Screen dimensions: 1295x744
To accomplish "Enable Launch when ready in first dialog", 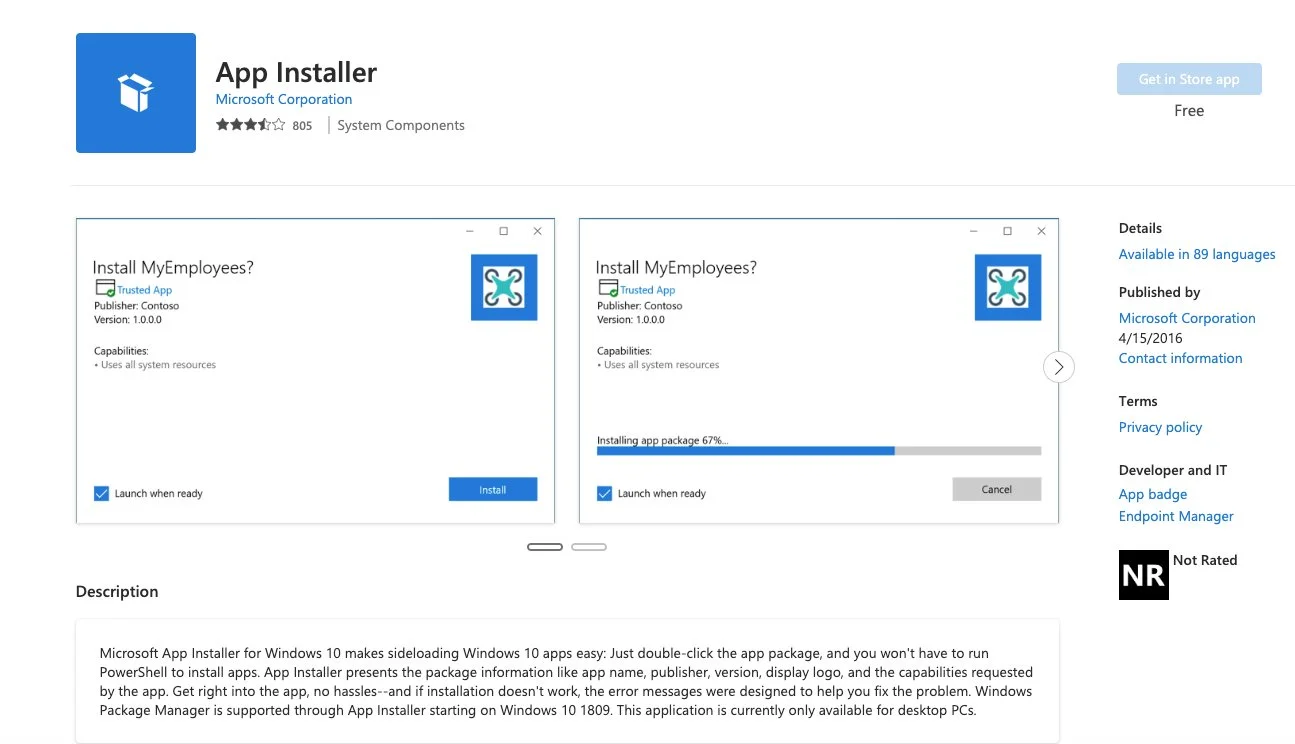I will 100,493.
